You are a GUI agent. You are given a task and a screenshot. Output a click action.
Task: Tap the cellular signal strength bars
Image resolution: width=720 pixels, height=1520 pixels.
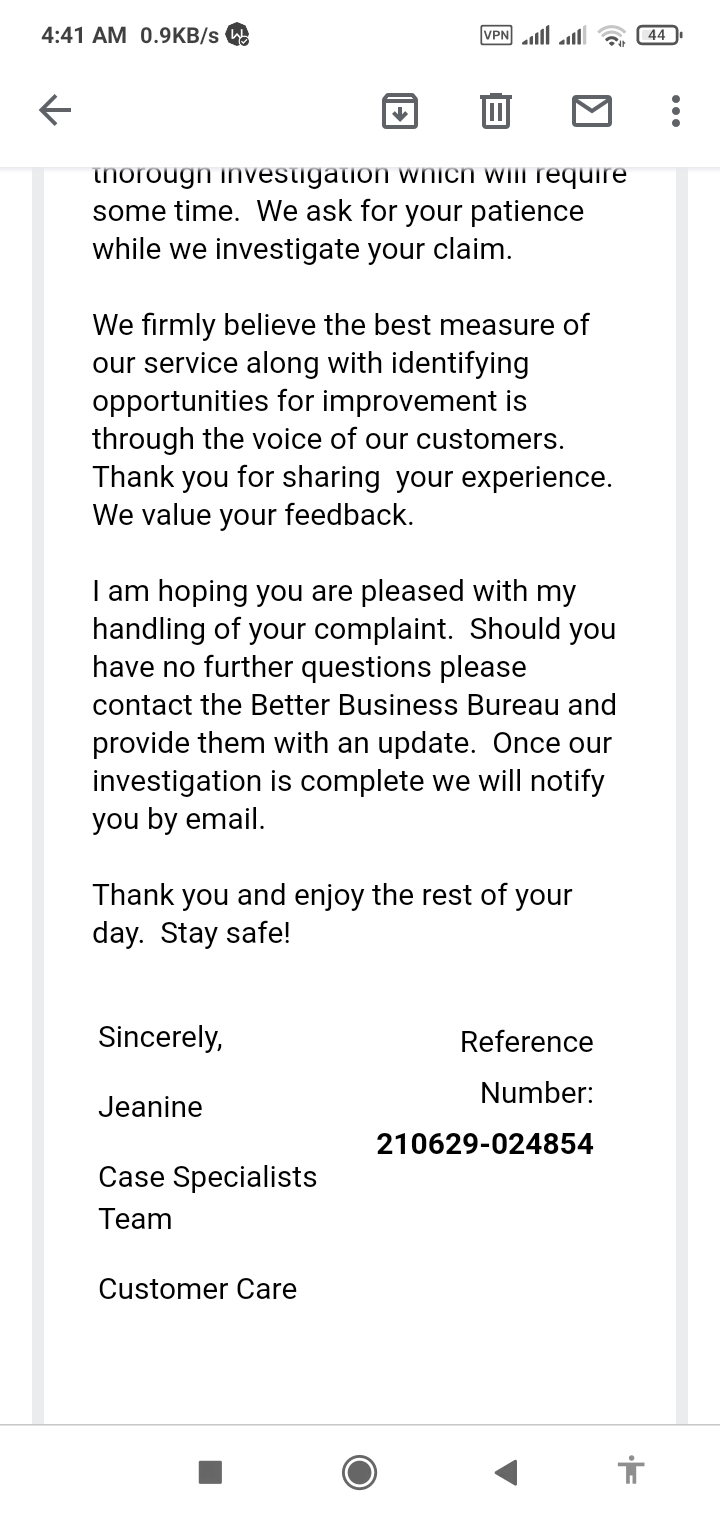[x=553, y=36]
